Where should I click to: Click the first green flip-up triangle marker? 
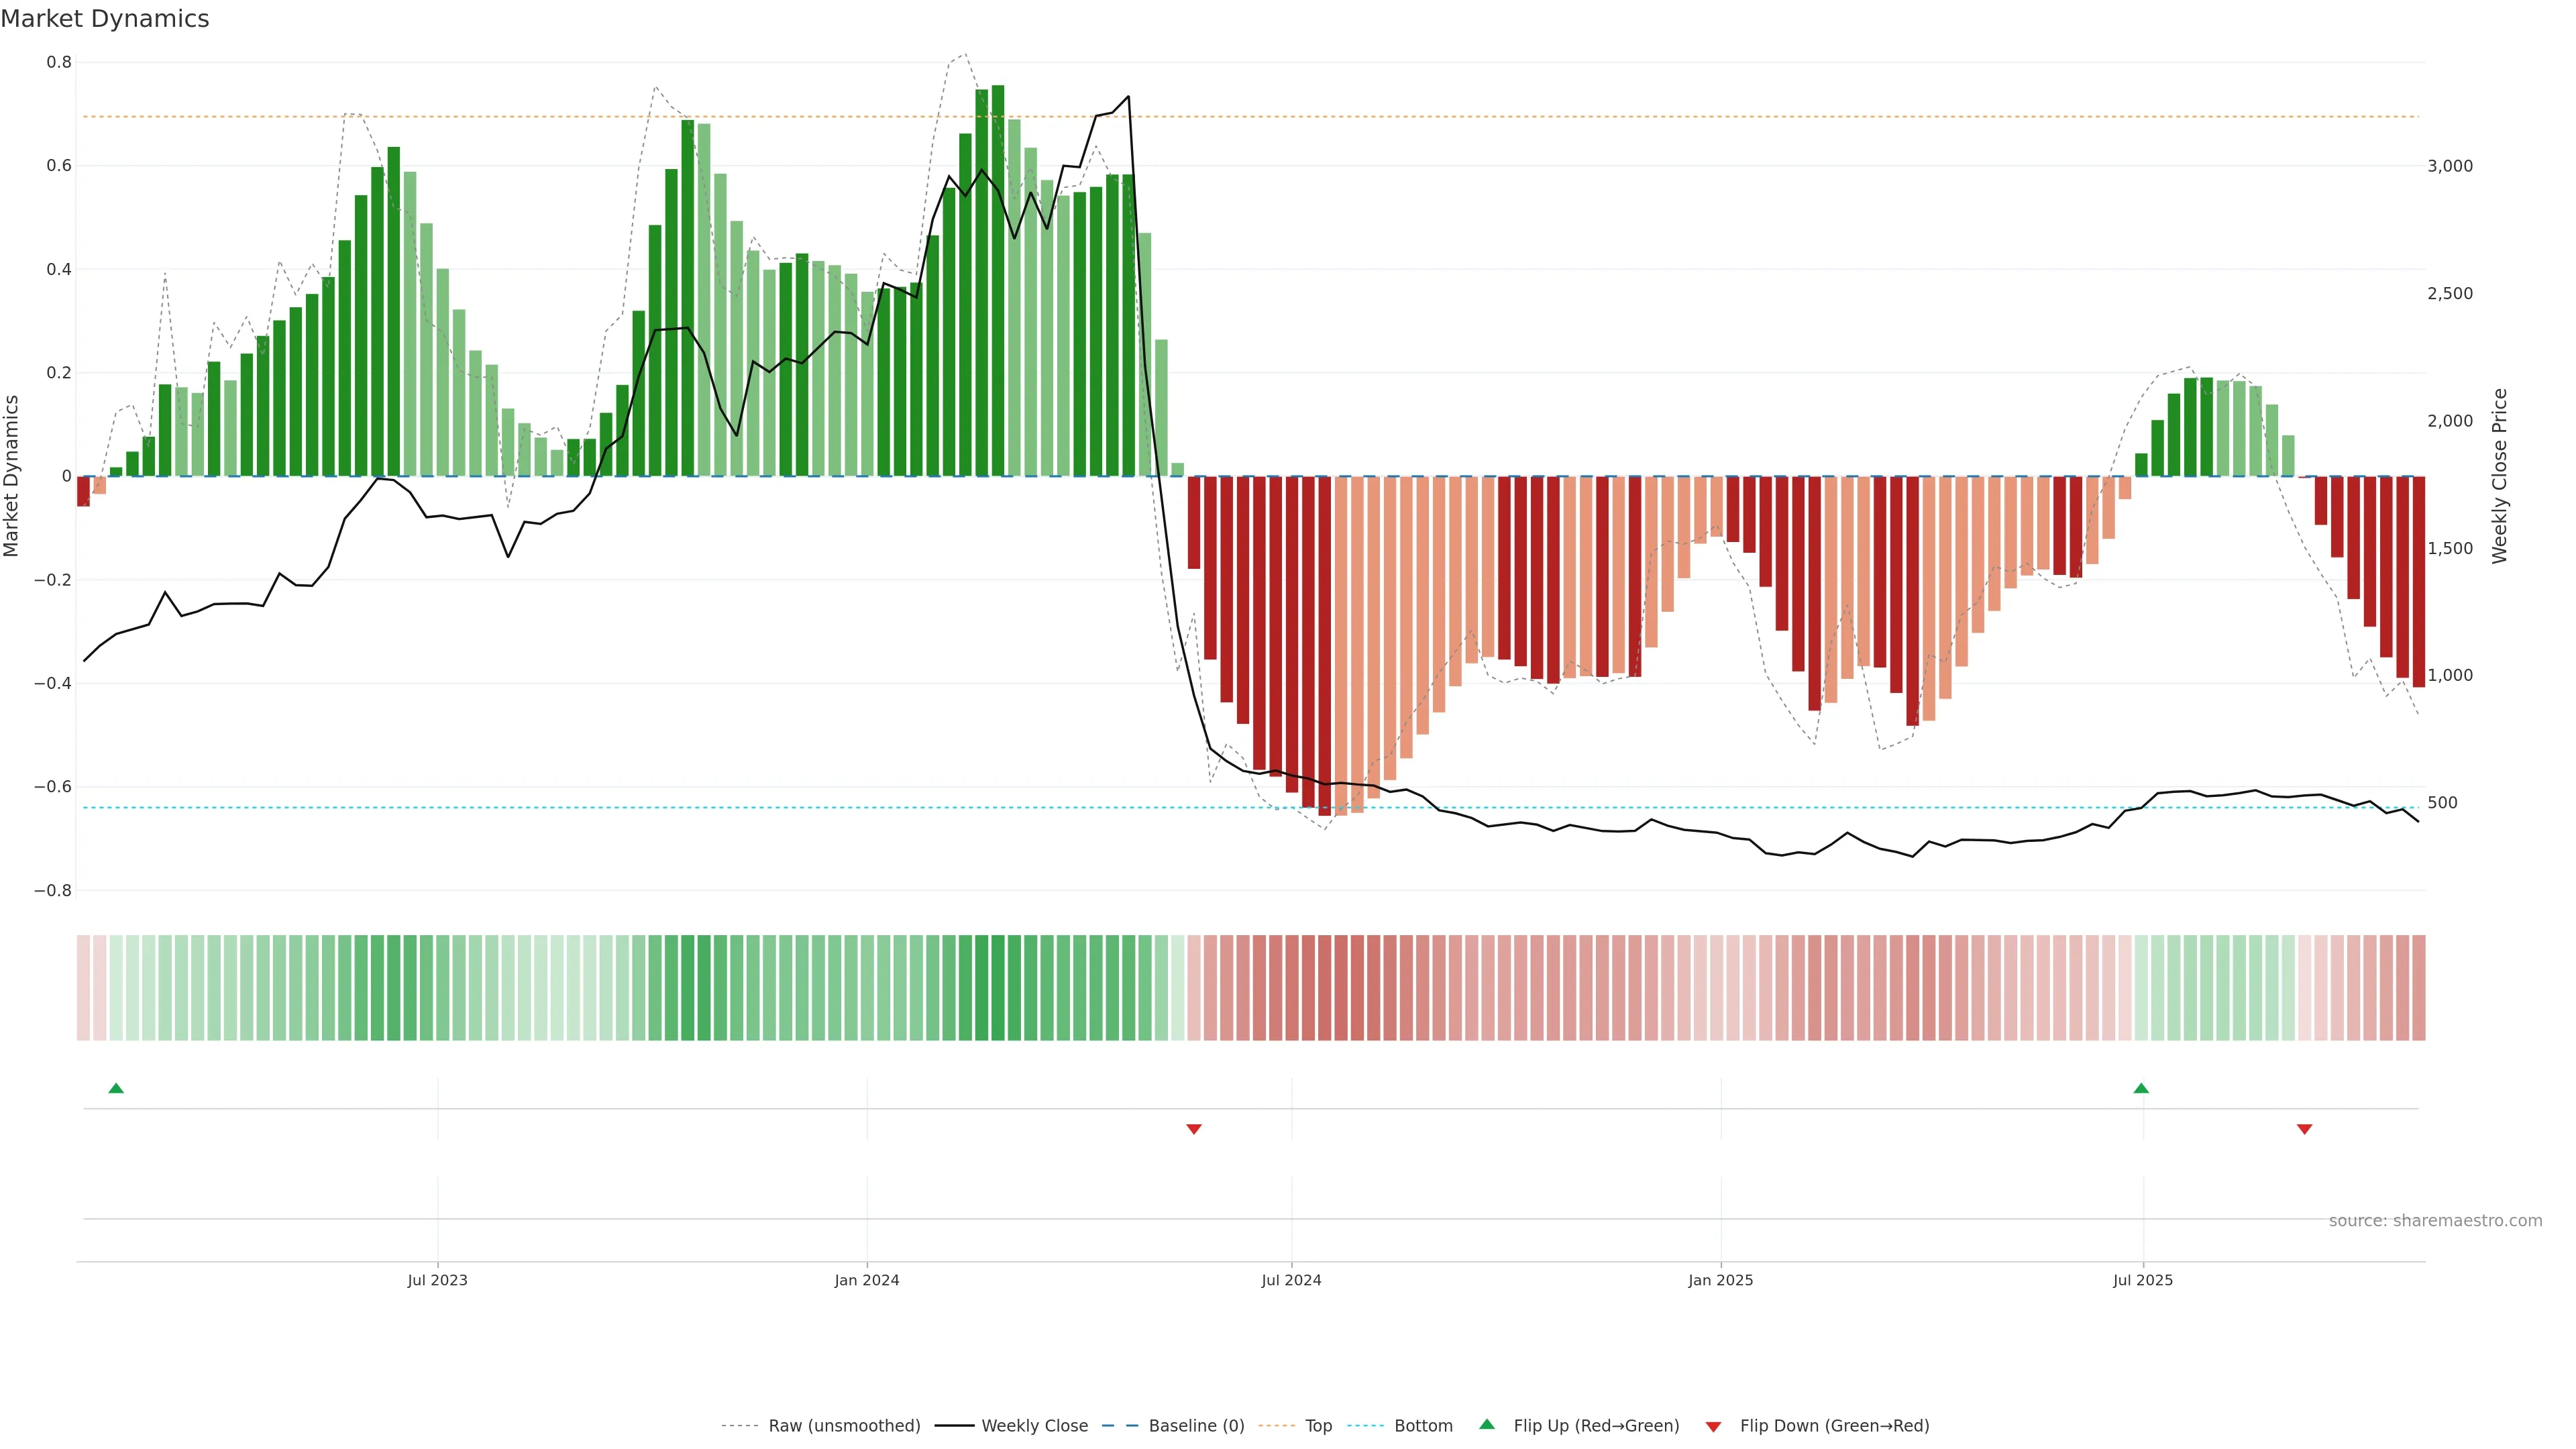(x=116, y=1088)
